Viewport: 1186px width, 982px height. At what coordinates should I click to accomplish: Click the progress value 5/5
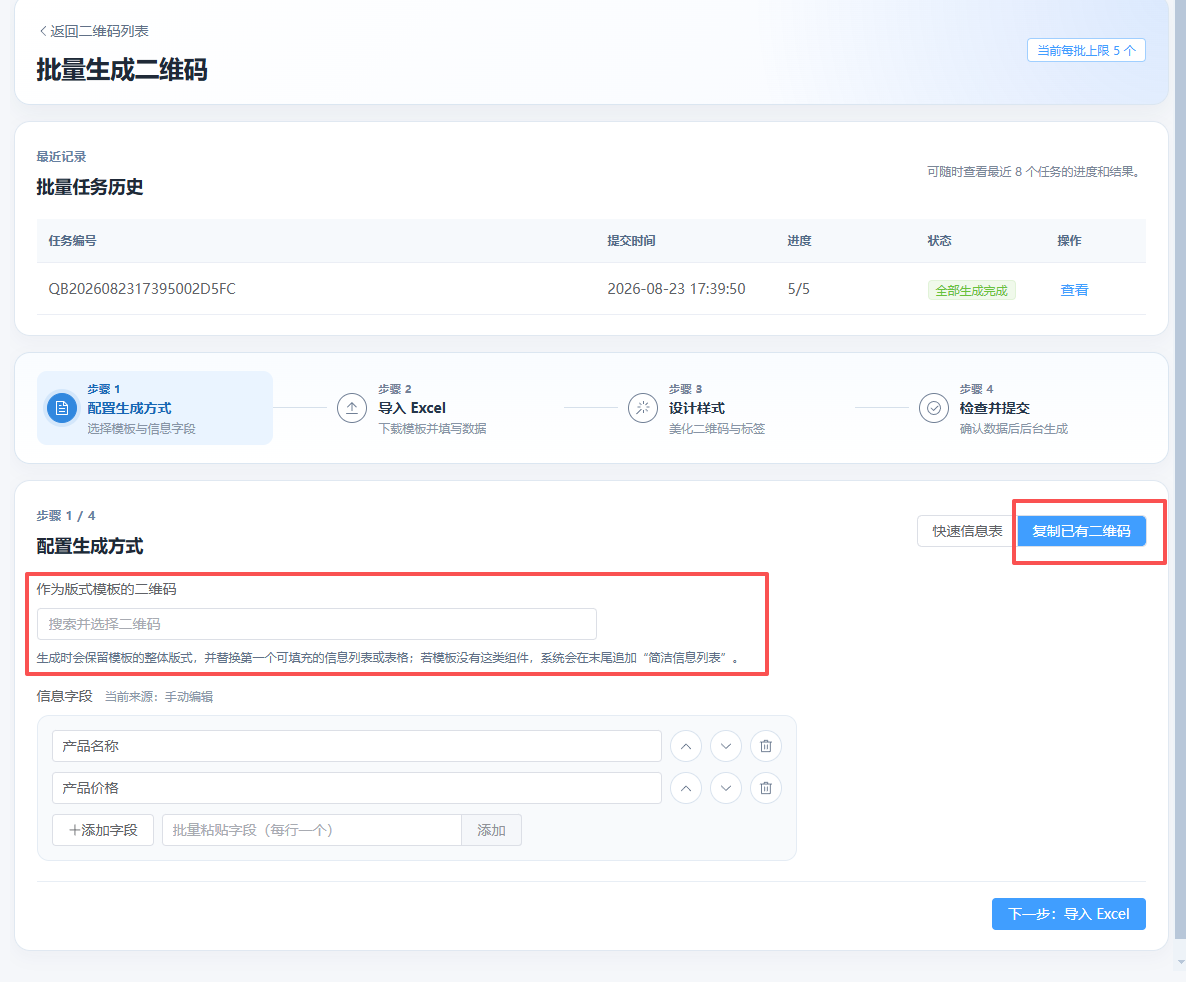click(799, 289)
